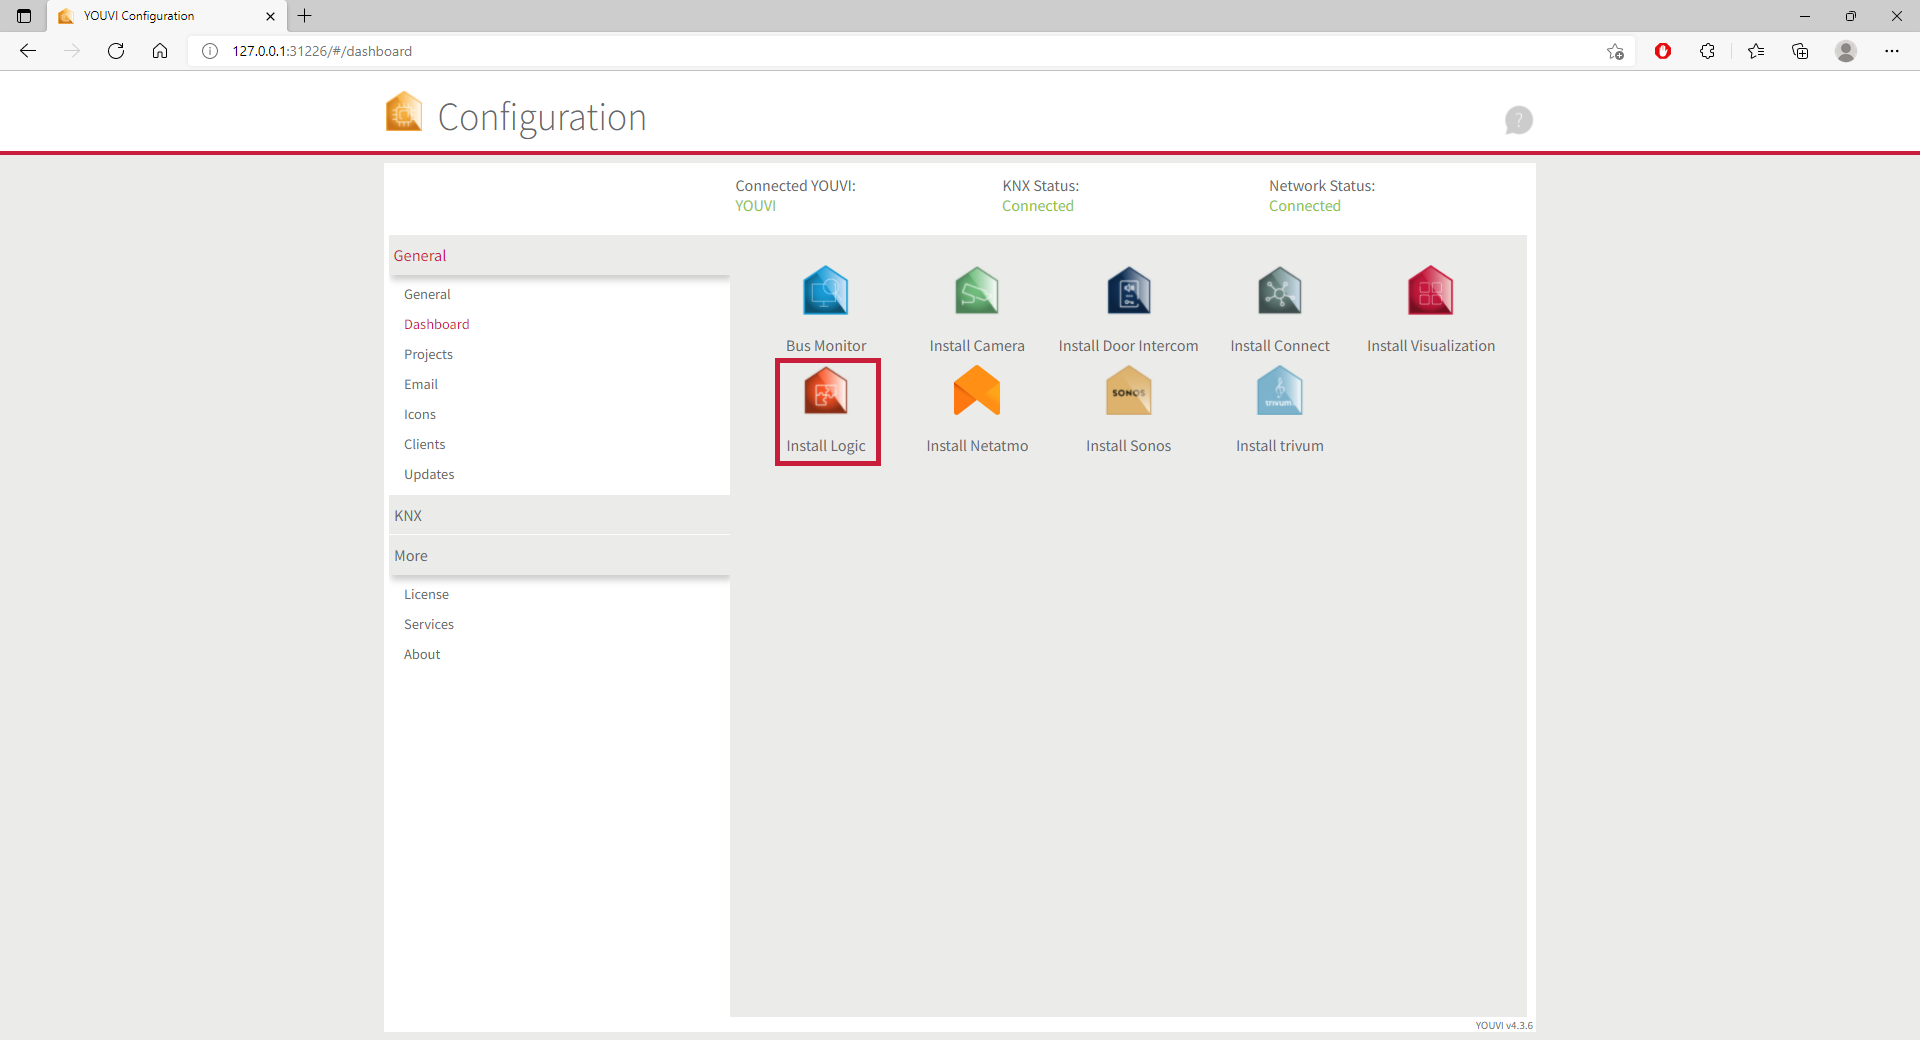Click the 'Connected YOUVI:' label
Viewport: 1920px width, 1040px height.
[x=796, y=186]
